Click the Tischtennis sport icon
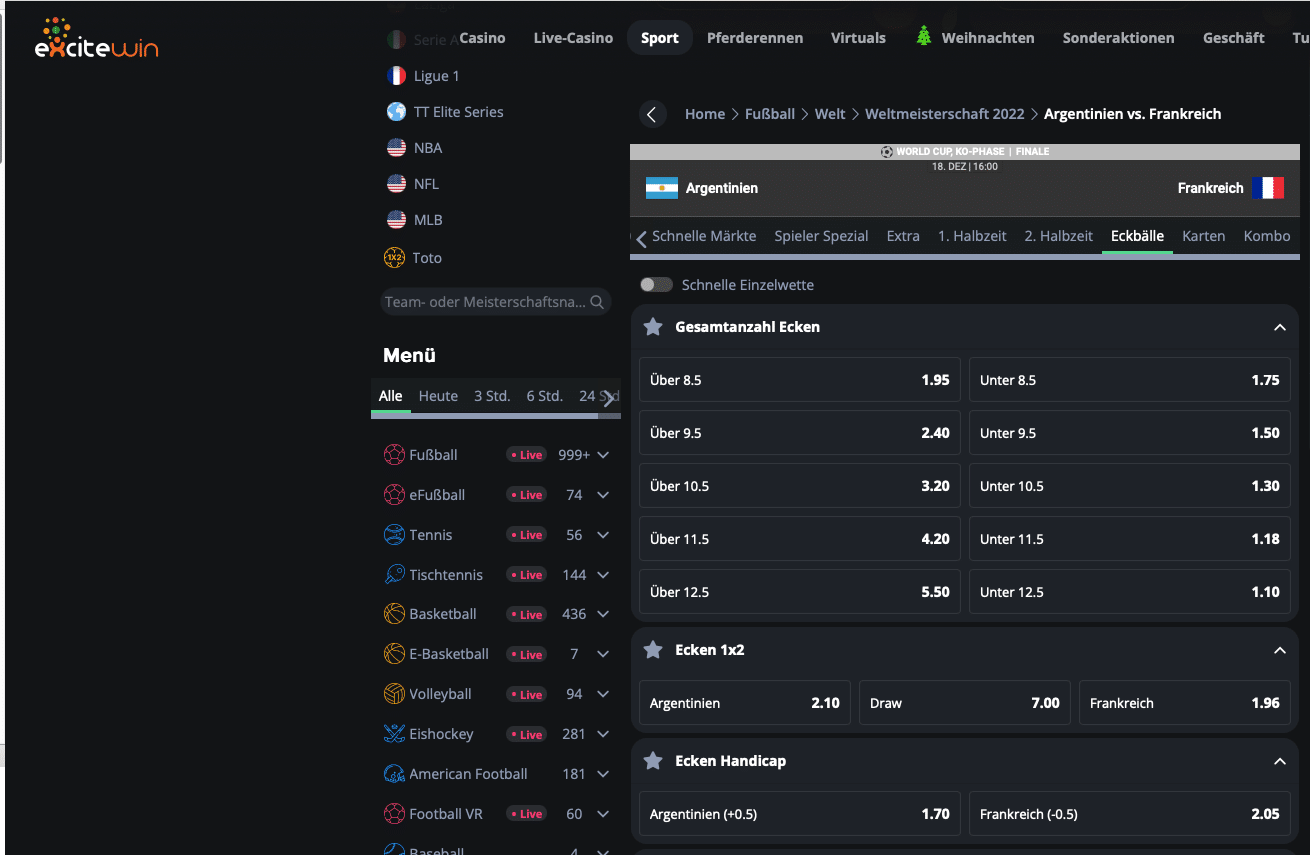 click(x=394, y=575)
